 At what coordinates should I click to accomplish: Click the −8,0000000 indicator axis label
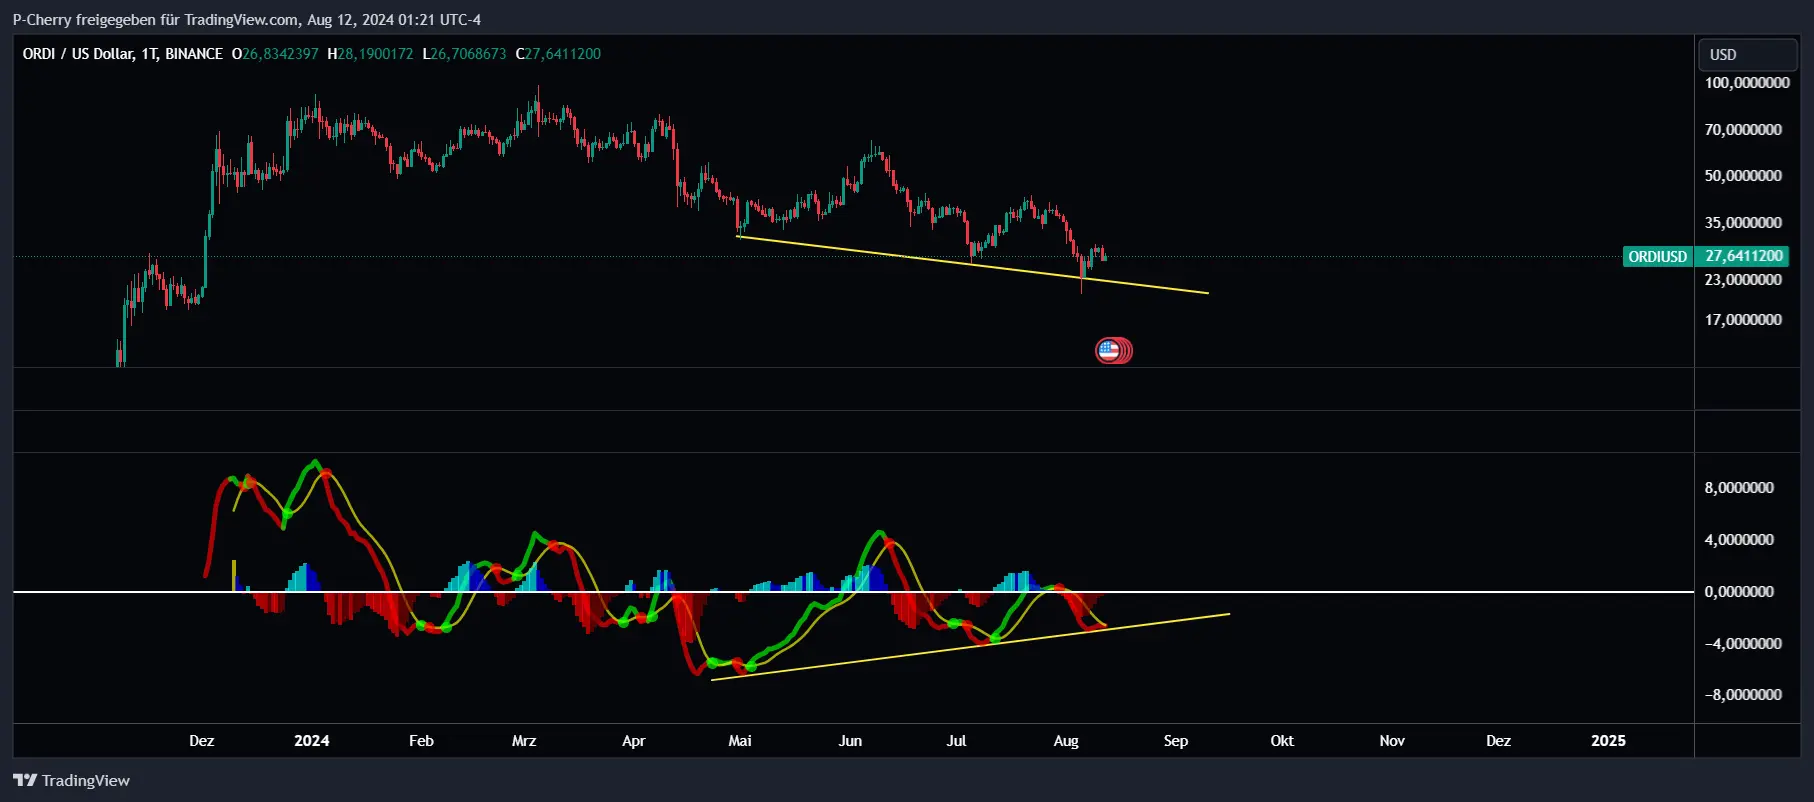[1743, 695]
